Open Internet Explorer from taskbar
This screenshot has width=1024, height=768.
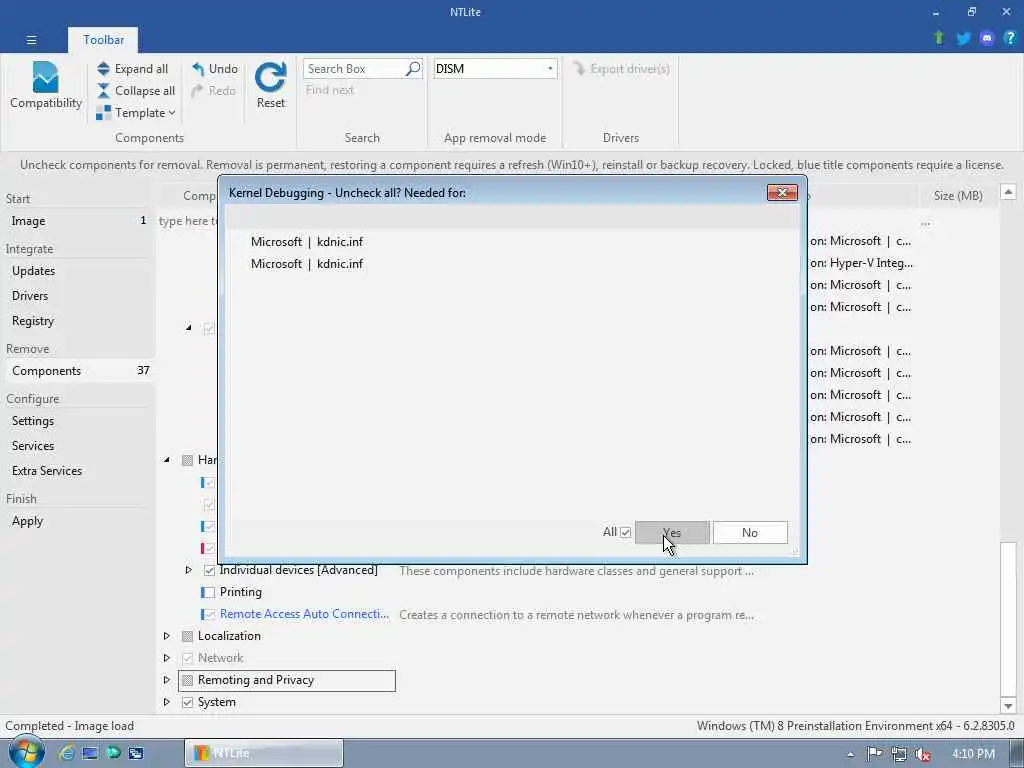point(67,753)
